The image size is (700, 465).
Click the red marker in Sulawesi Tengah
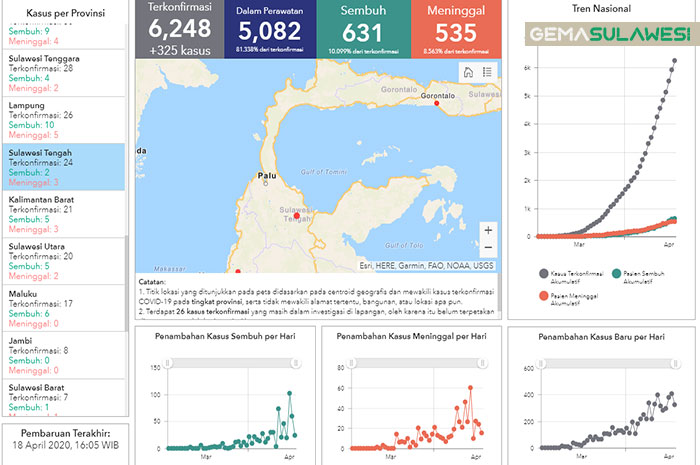[x=296, y=215]
